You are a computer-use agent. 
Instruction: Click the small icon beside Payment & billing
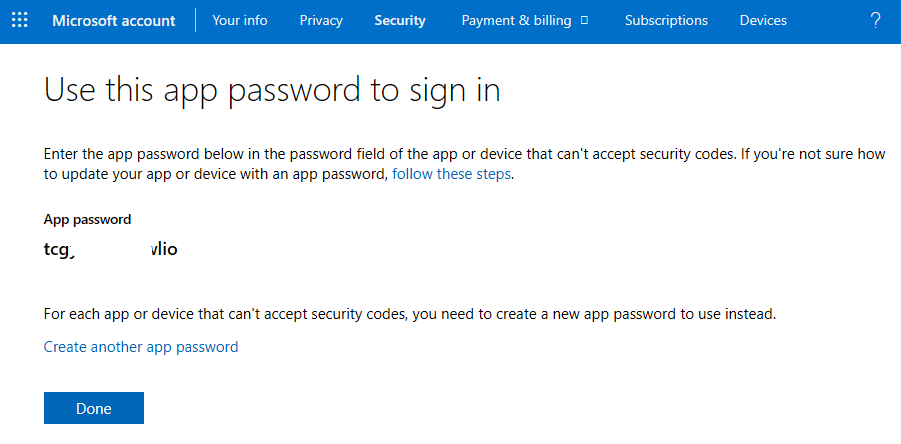click(584, 20)
